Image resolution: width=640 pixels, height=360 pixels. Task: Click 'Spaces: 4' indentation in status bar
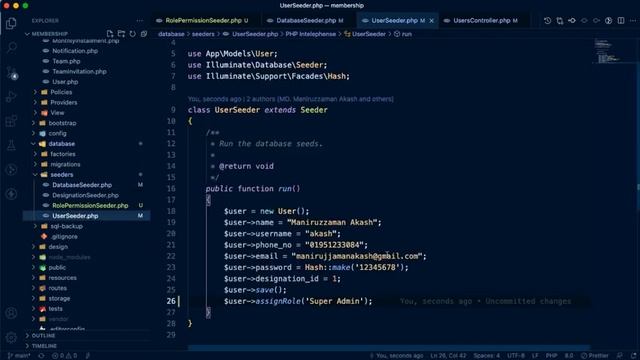pos(487,356)
